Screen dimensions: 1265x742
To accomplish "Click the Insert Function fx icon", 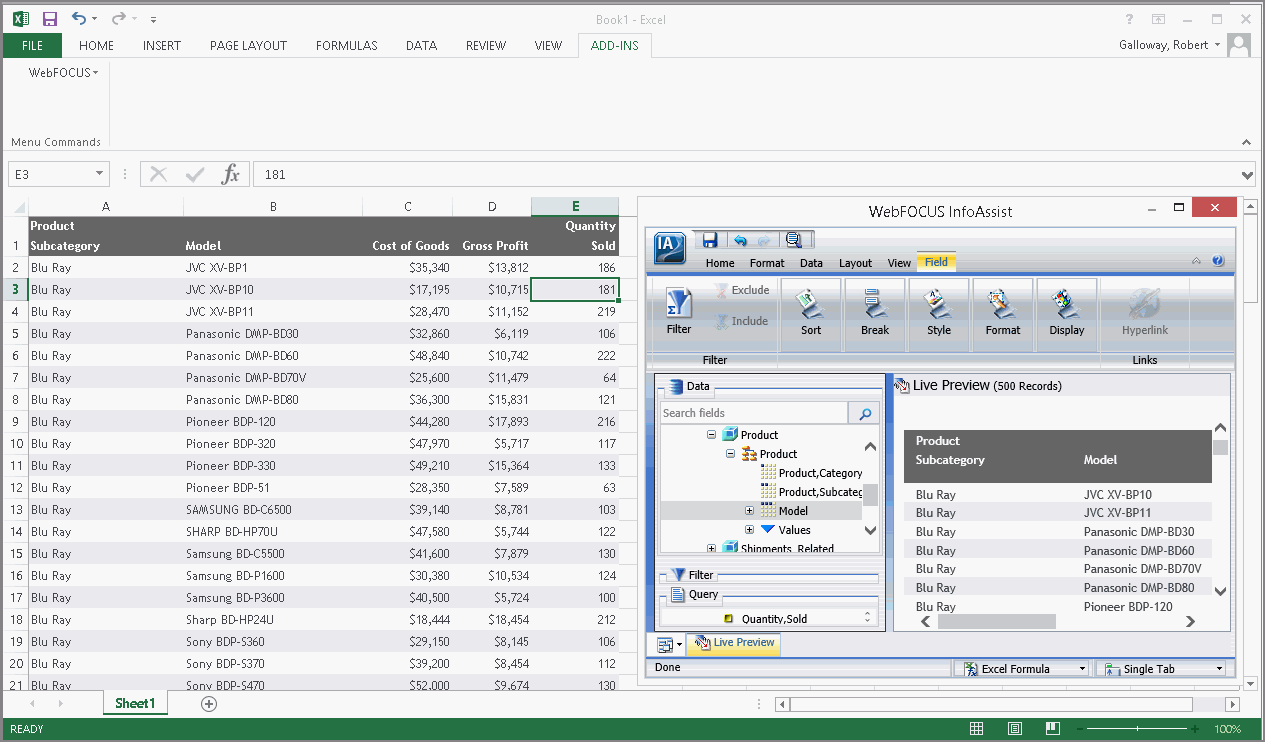I will click(231, 174).
